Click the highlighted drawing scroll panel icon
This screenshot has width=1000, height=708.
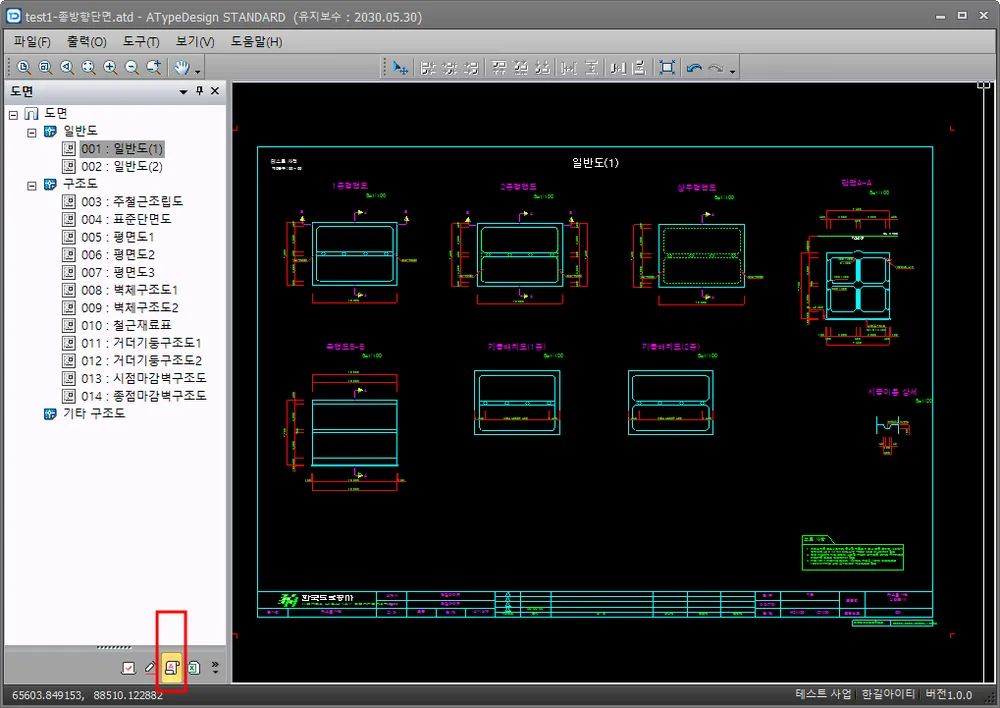pos(172,668)
